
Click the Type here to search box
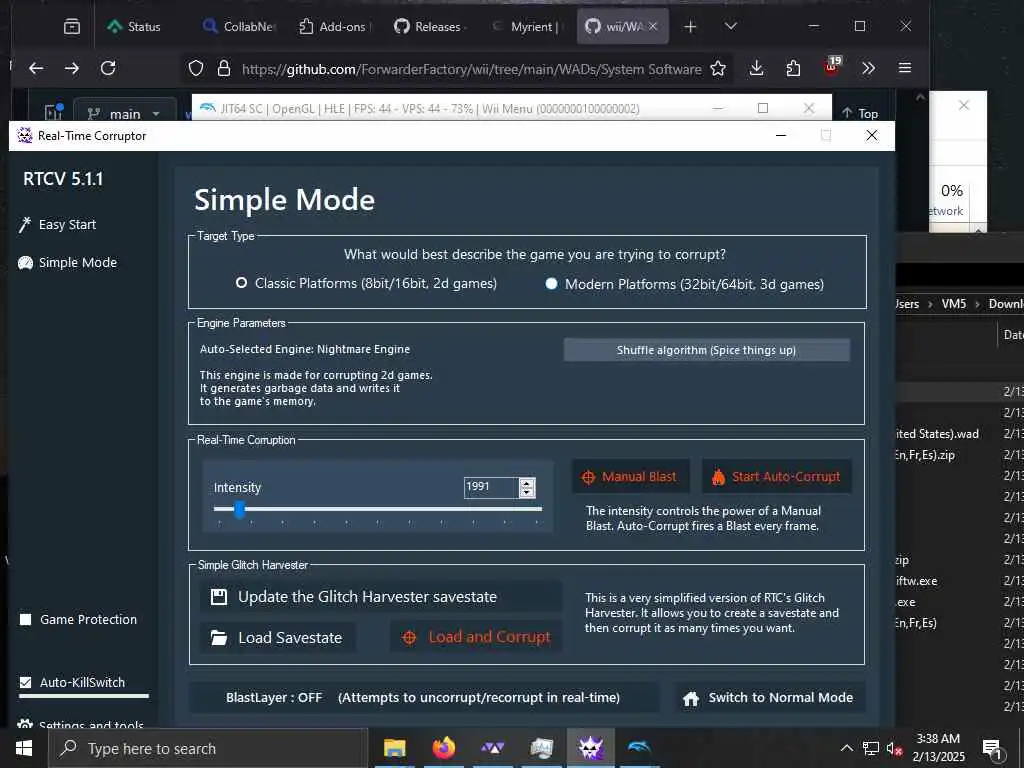(208, 748)
